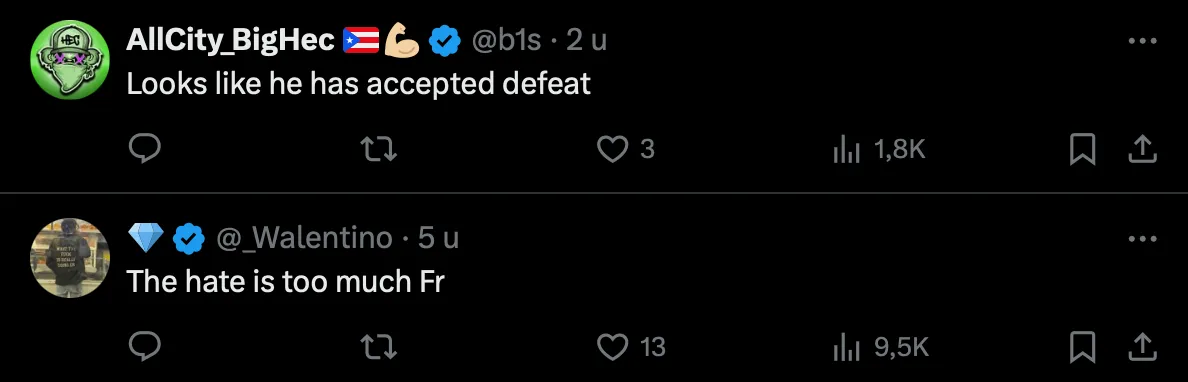Like the tweet with 3 likes
The image size is (1188, 382).
(x=626, y=149)
